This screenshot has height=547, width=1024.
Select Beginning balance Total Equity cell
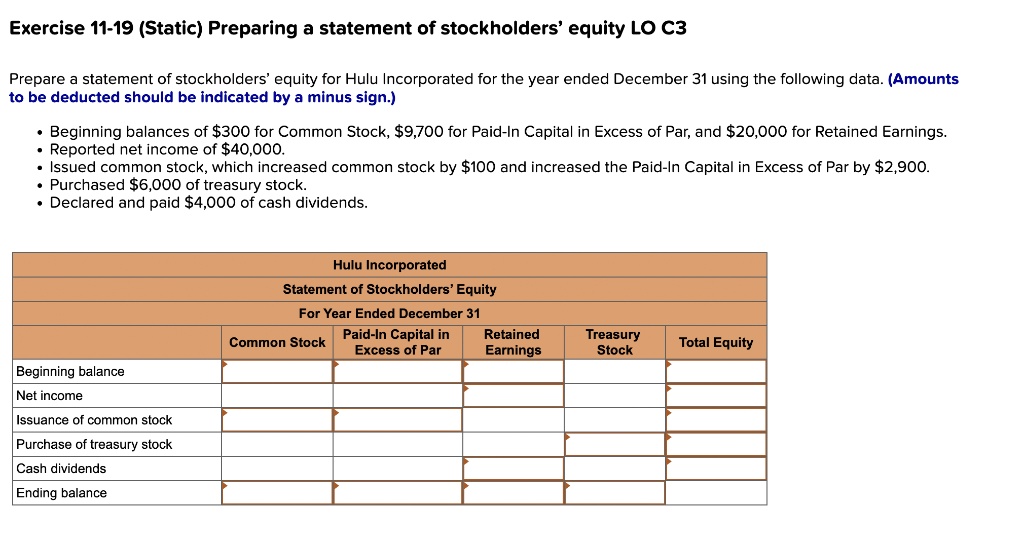tap(716, 372)
